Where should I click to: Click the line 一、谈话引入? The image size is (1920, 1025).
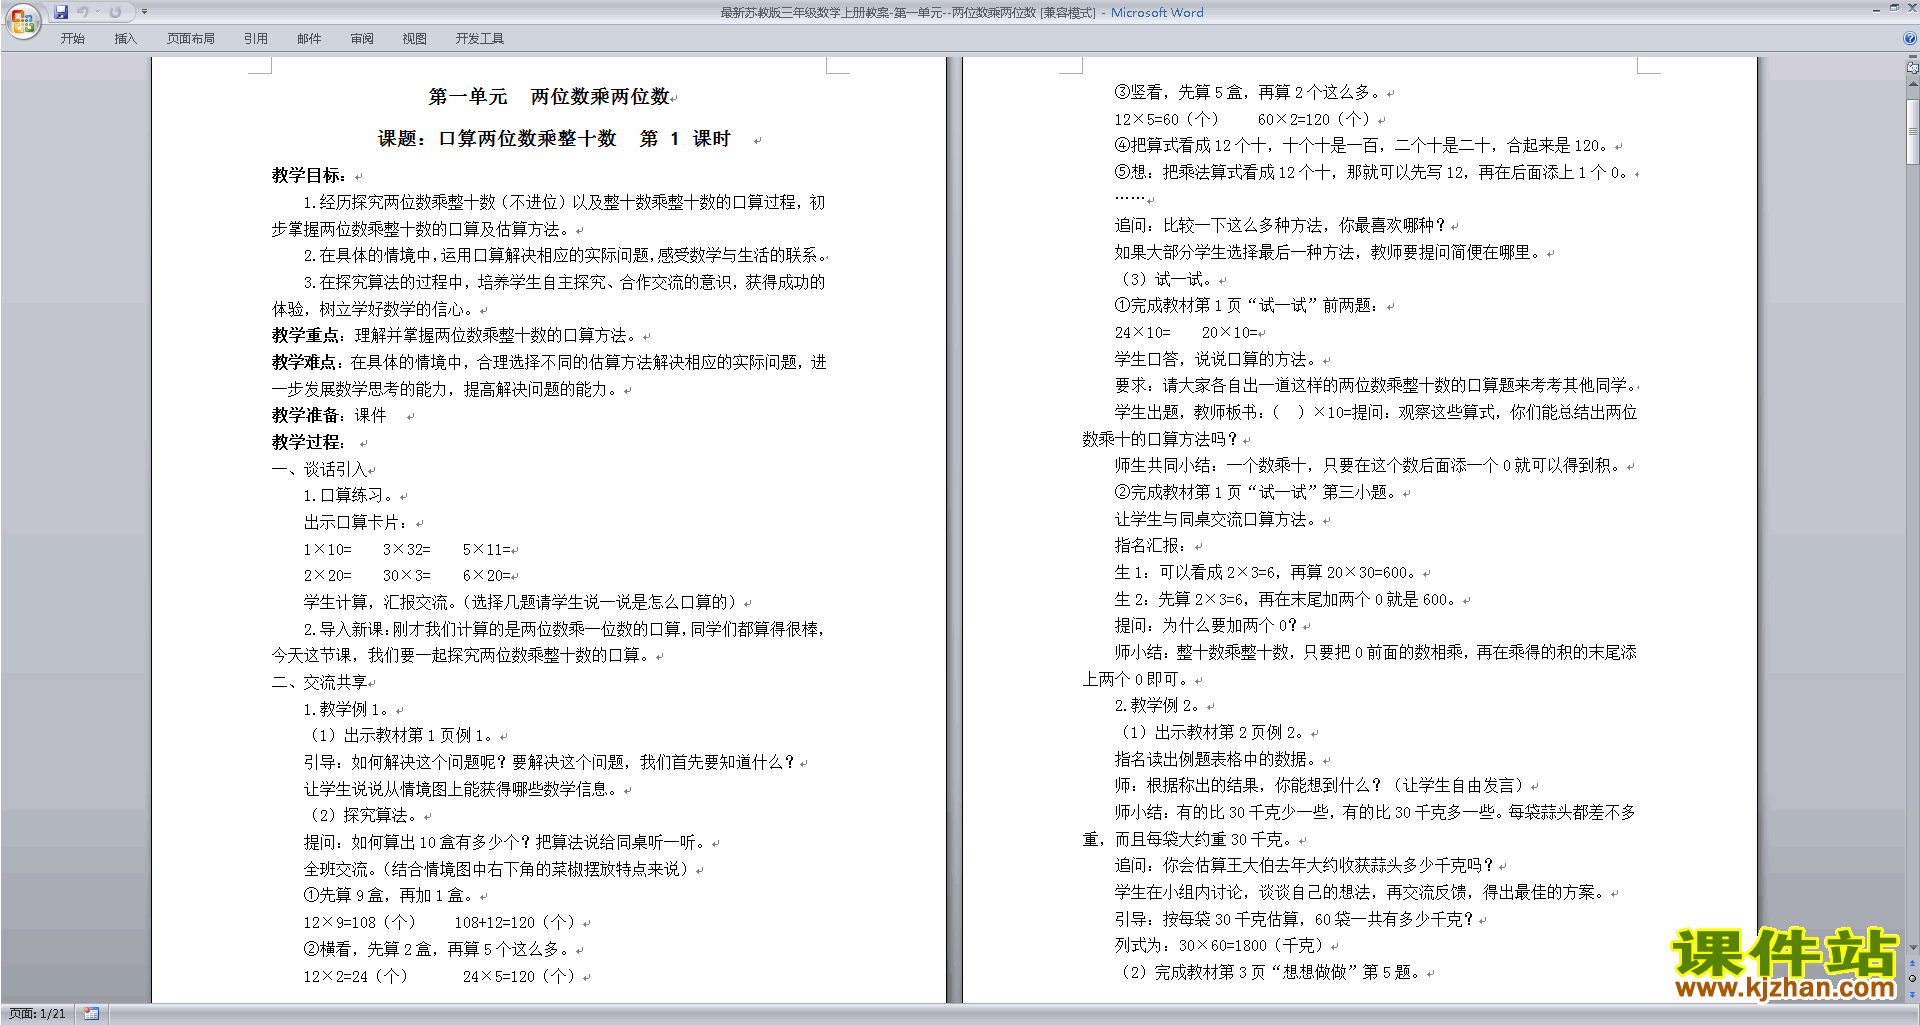point(319,469)
